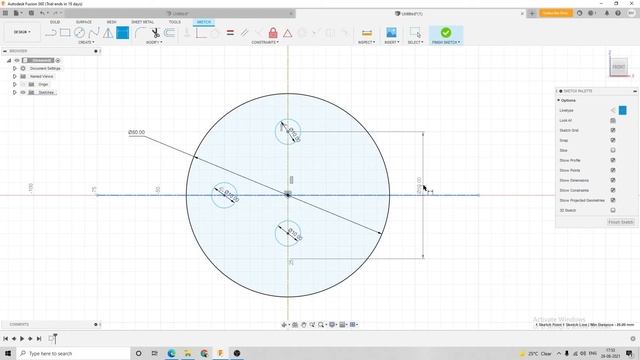Screen dimensions: 640x360
Task: Open the INSPECT dropdown menu
Action: tap(366, 42)
